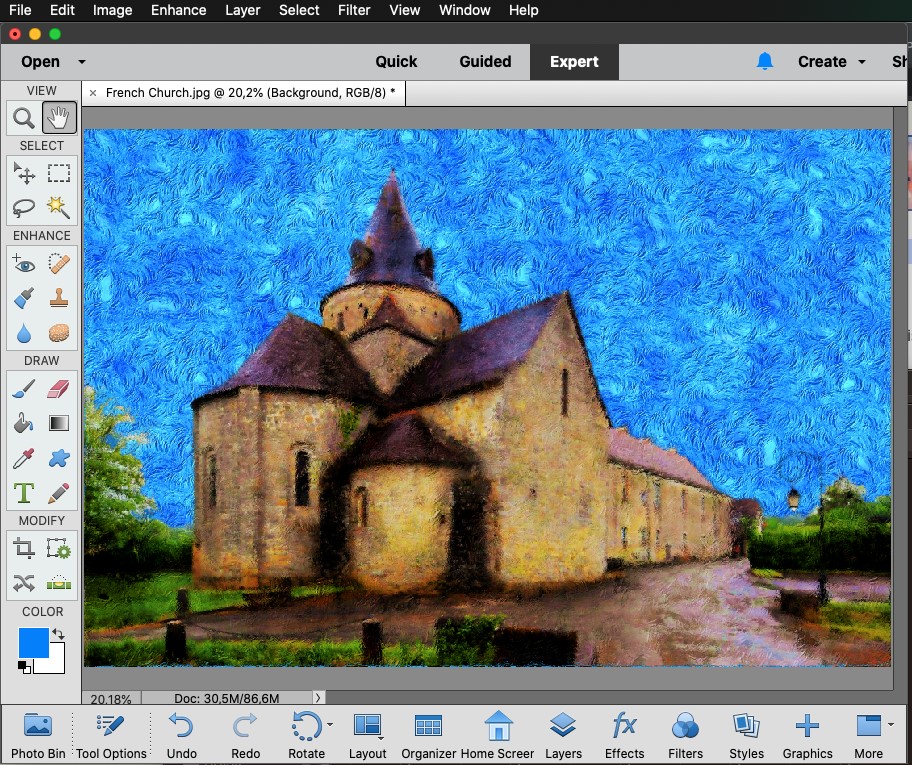912x765 pixels.
Task: Click the blue foreground color swatch
Action: tap(33, 643)
